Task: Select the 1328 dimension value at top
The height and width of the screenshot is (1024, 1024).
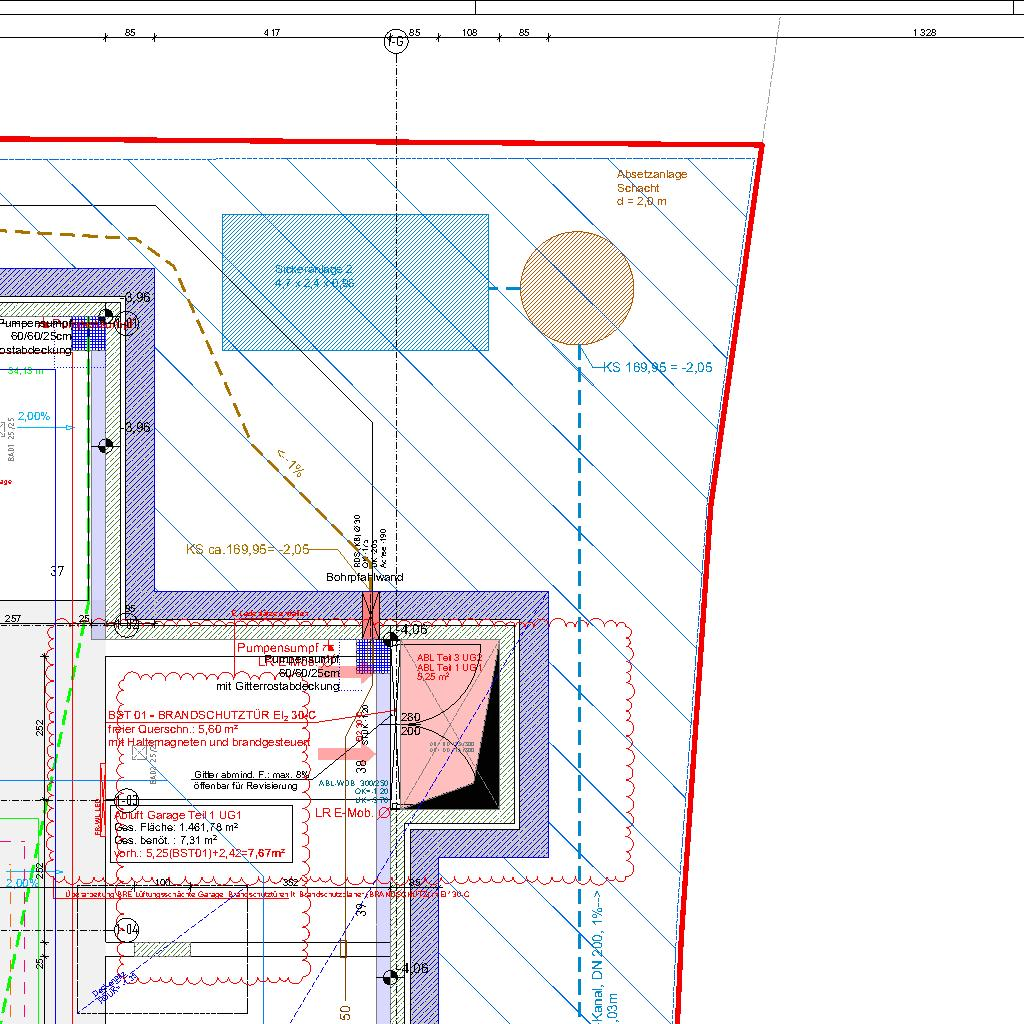Action: click(x=924, y=33)
